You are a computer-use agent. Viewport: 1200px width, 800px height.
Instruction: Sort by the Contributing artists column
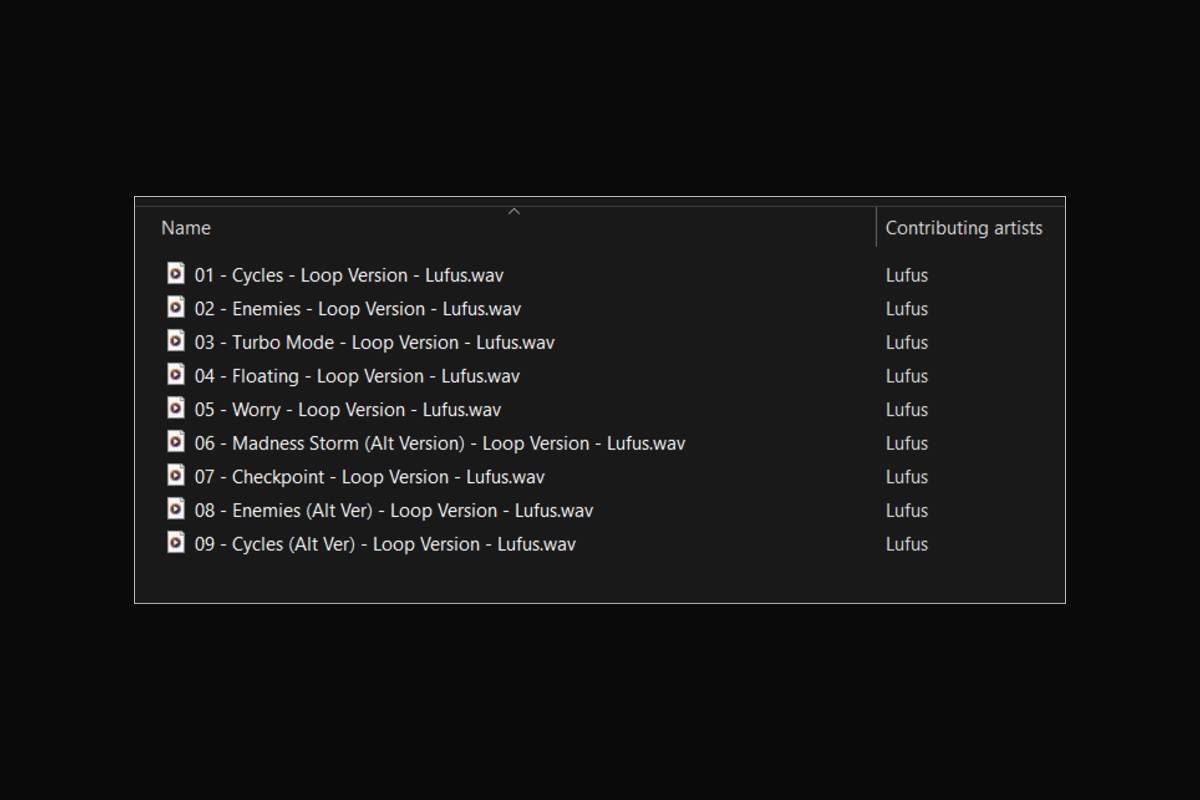pos(963,228)
